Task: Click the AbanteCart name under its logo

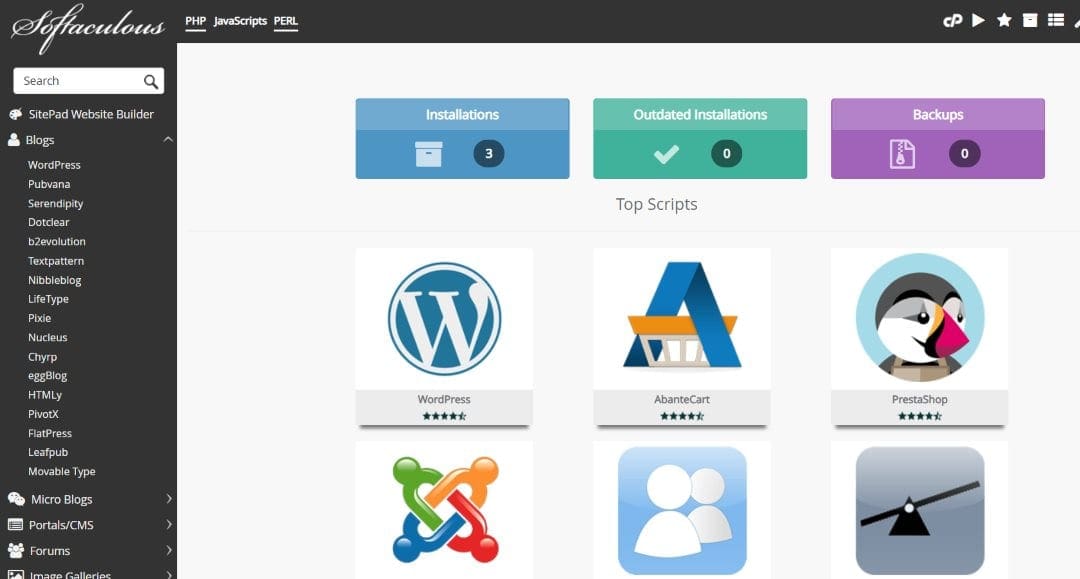Action: (x=682, y=399)
